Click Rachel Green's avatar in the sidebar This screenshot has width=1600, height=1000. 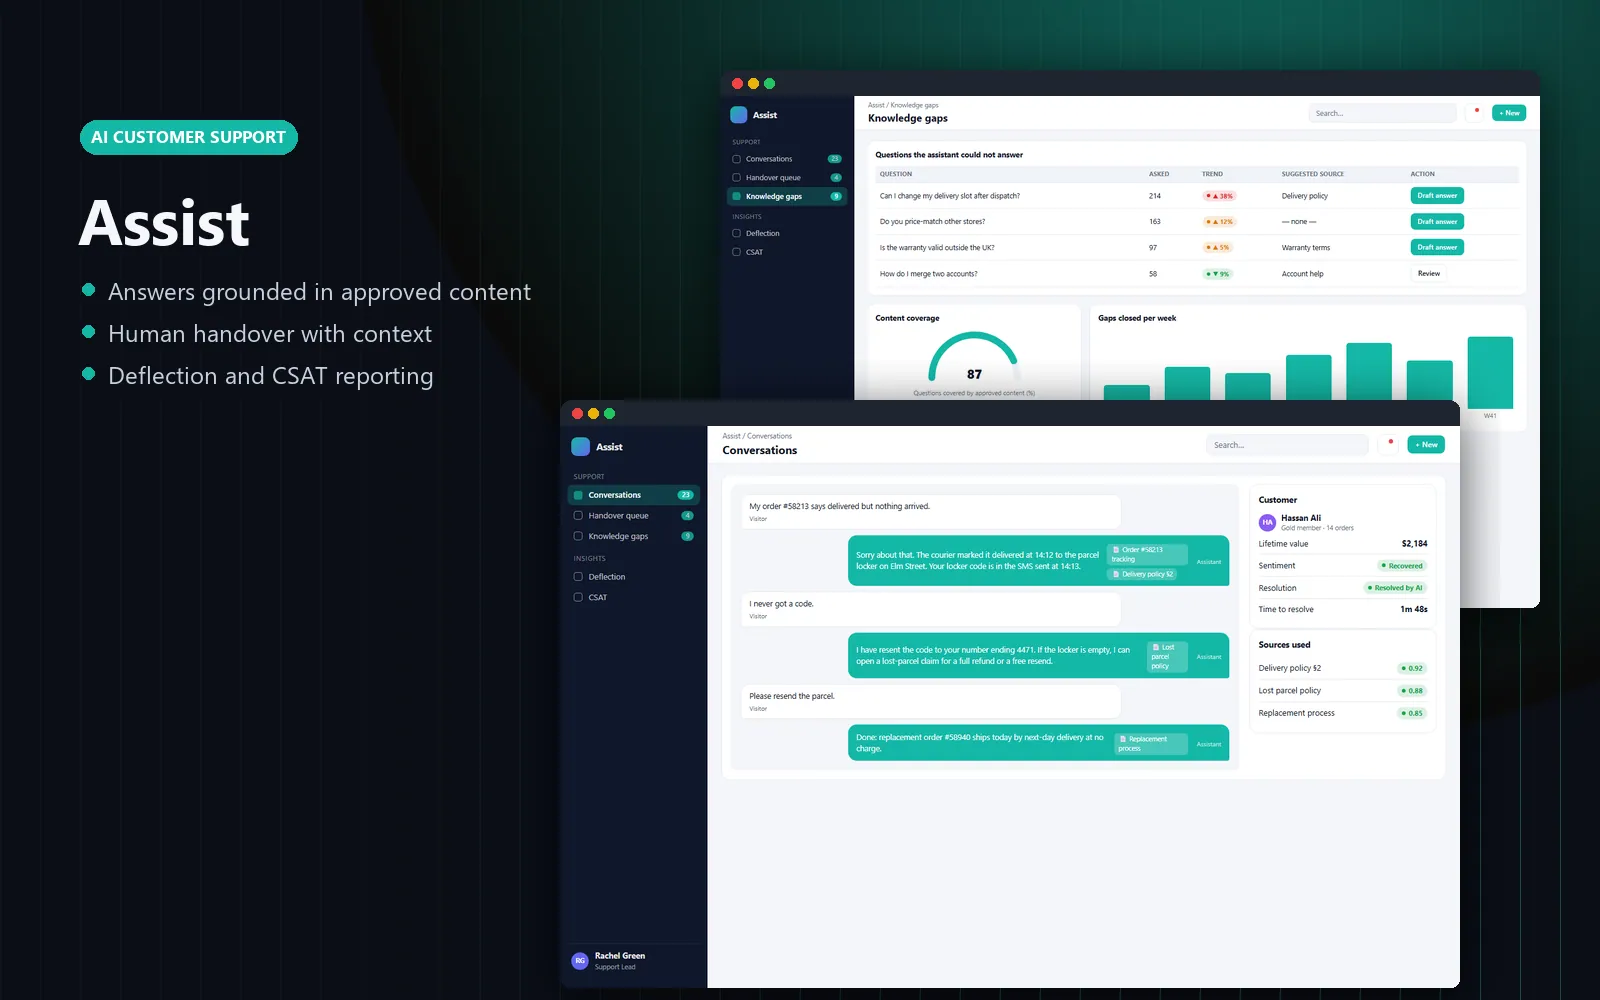click(580, 961)
